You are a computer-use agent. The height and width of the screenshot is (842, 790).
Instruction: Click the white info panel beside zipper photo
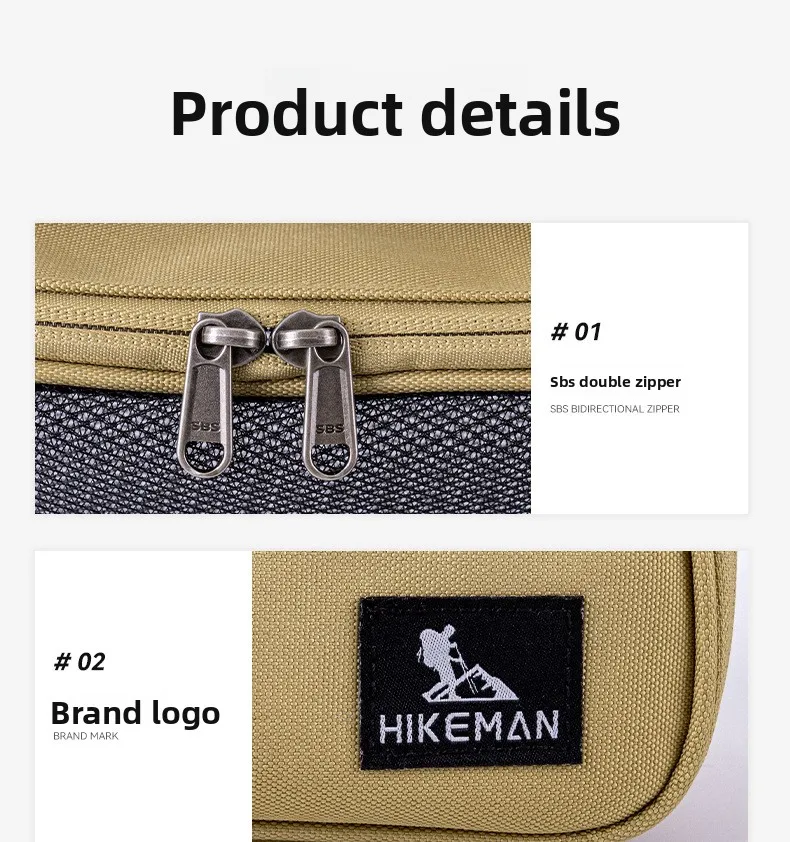click(639, 368)
